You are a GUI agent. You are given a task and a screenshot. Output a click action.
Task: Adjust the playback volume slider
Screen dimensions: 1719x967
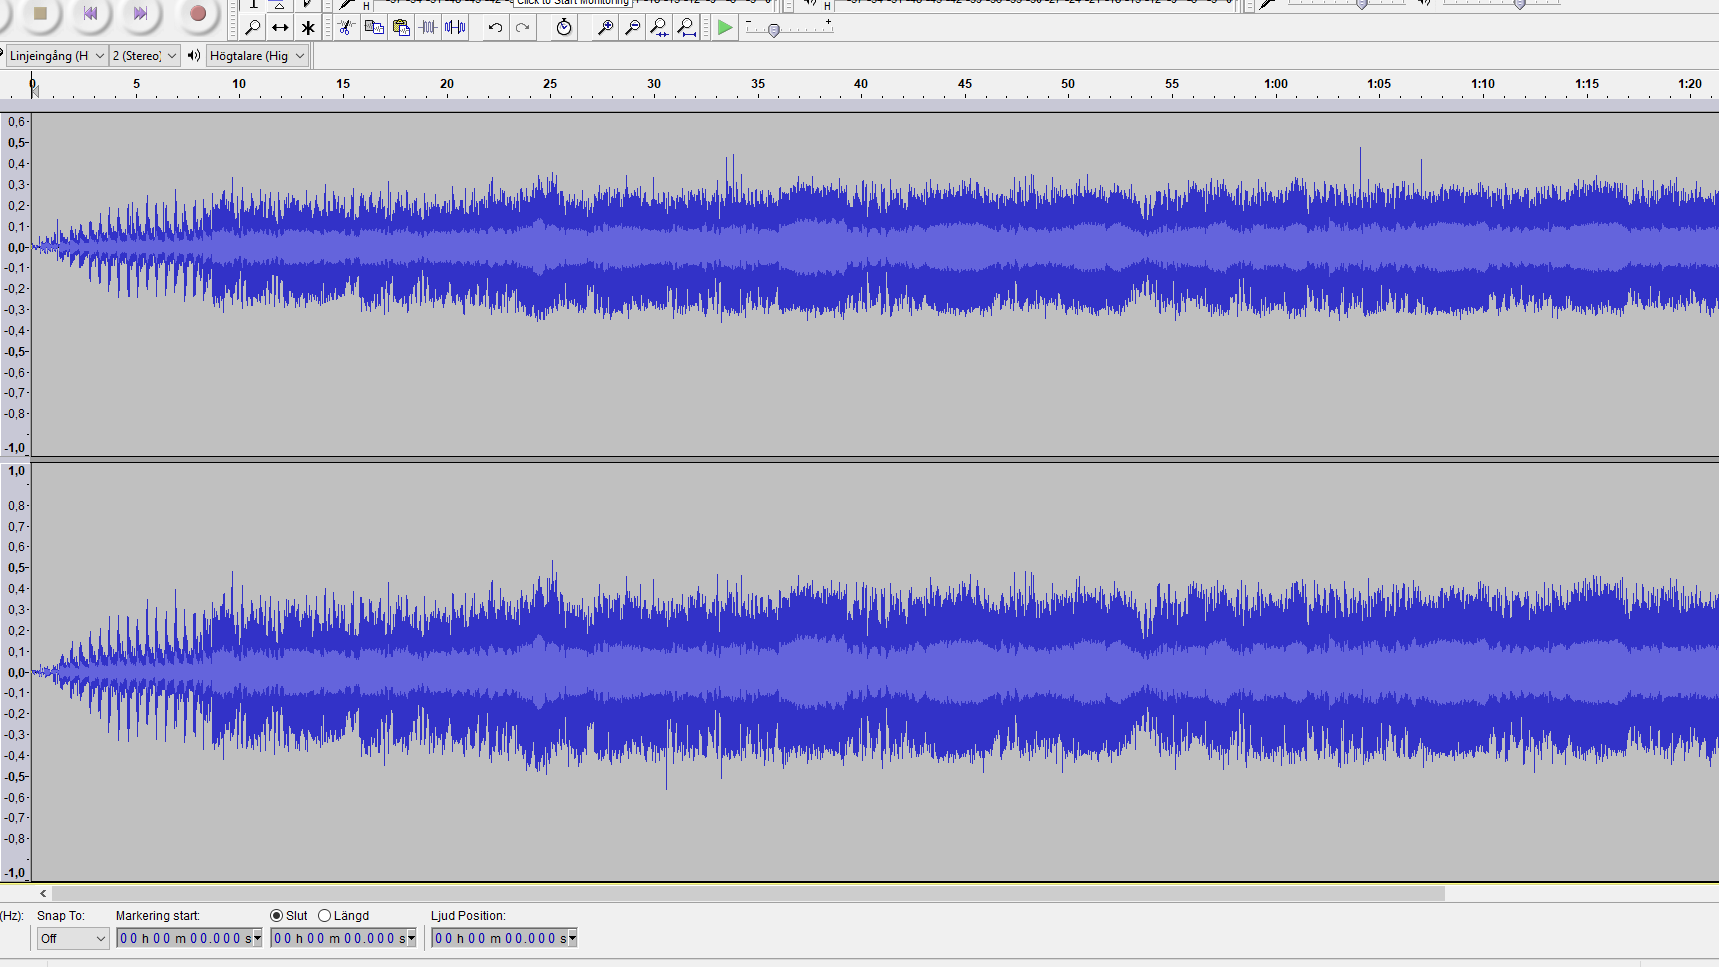coord(1519,4)
